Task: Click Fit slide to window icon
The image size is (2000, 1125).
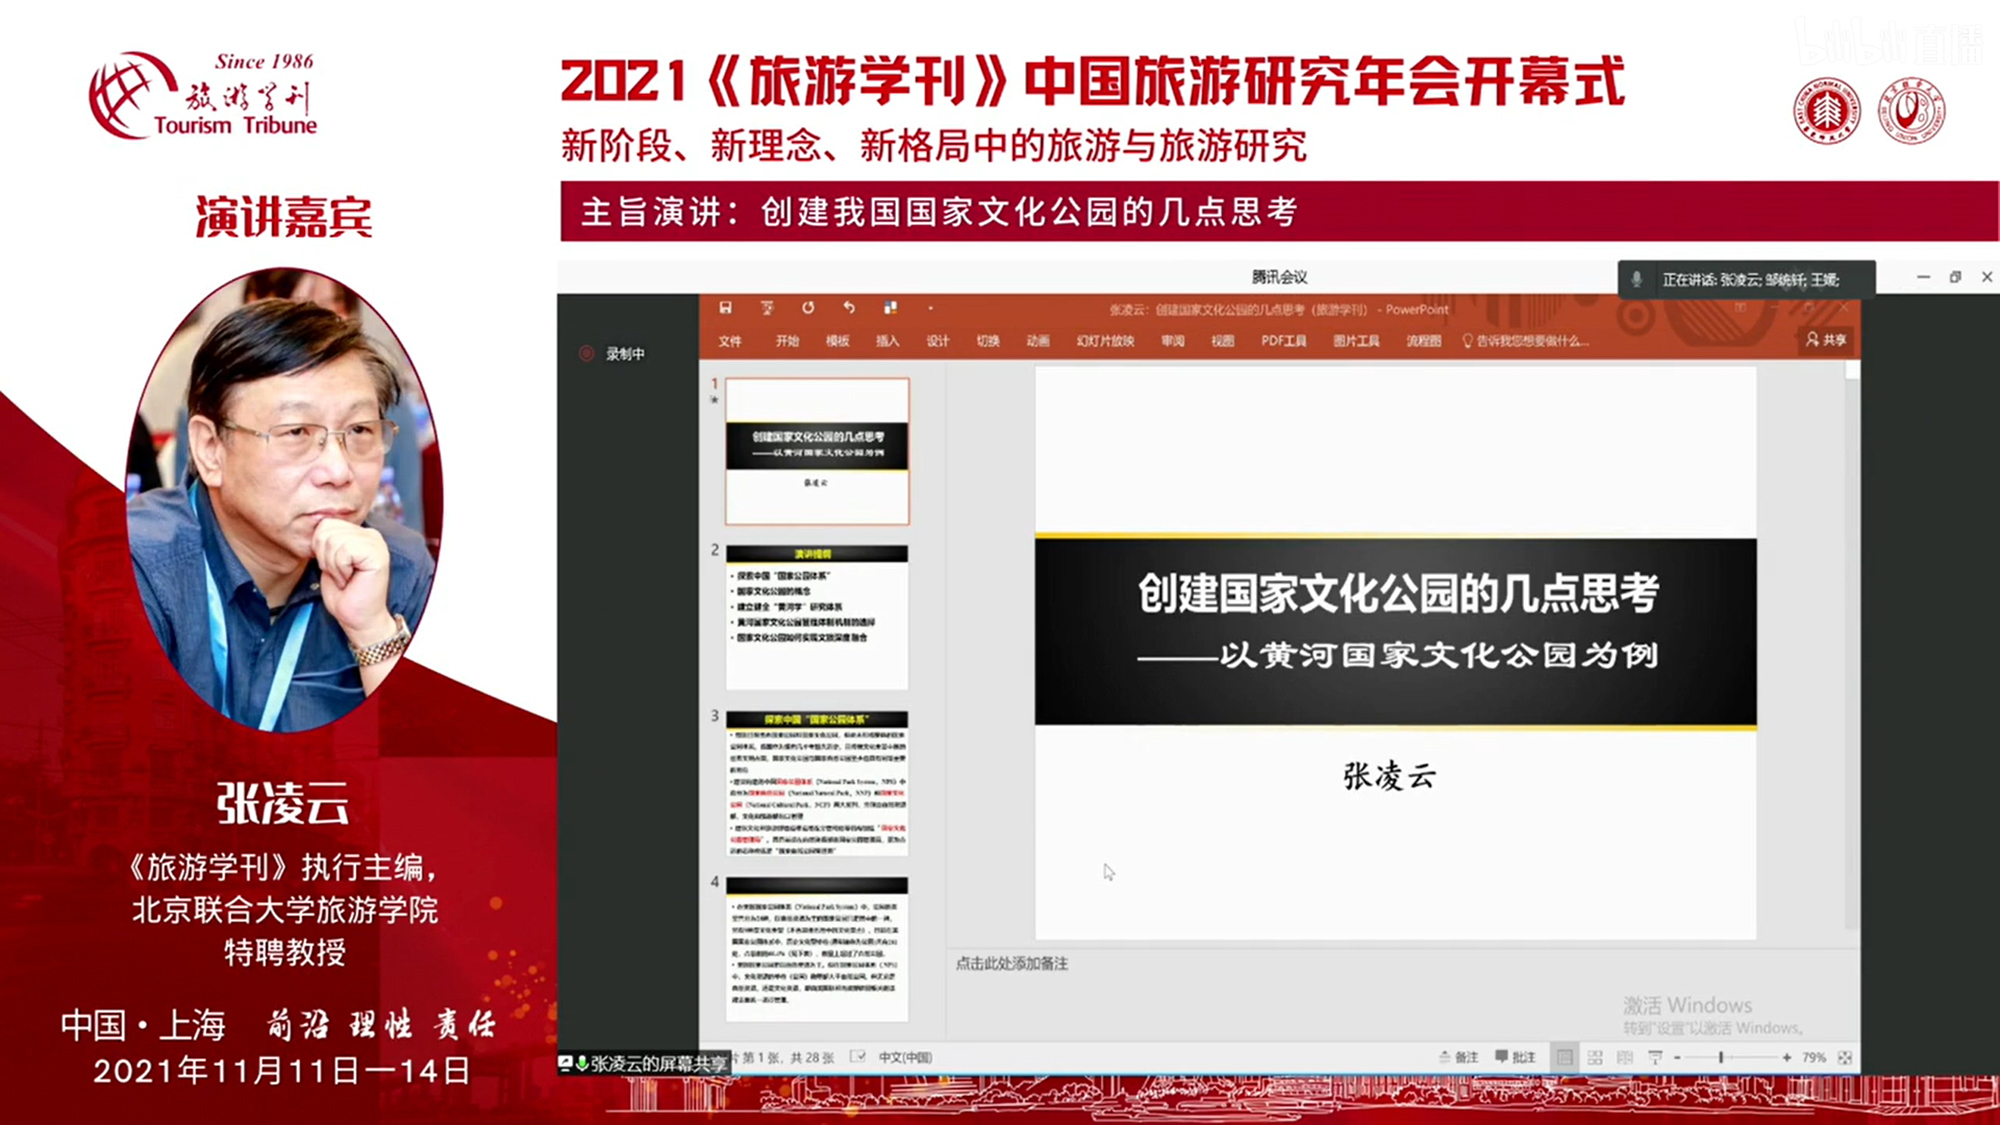Action: coord(1845,1057)
